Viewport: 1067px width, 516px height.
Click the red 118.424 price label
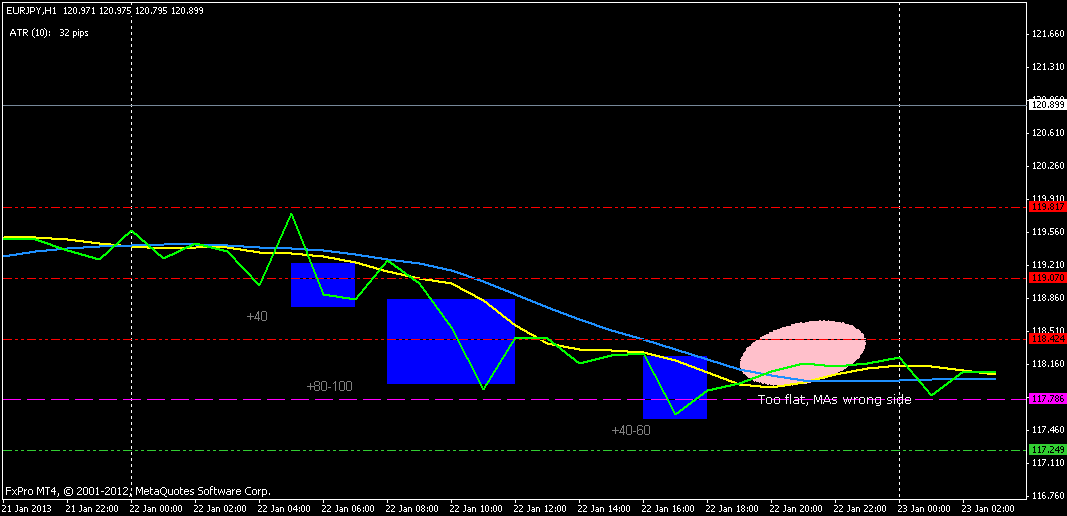coord(1047,338)
